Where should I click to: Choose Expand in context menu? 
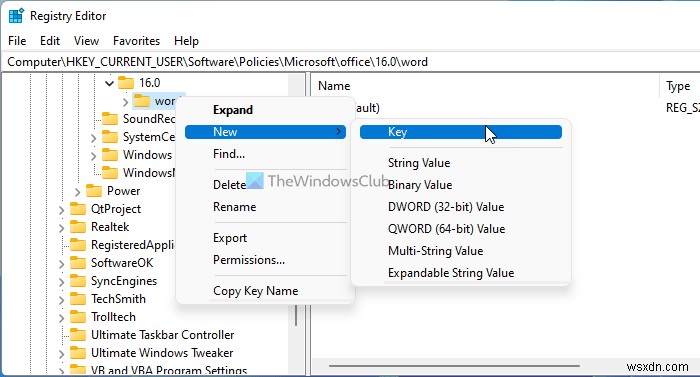pyautogui.click(x=233, y=110)
